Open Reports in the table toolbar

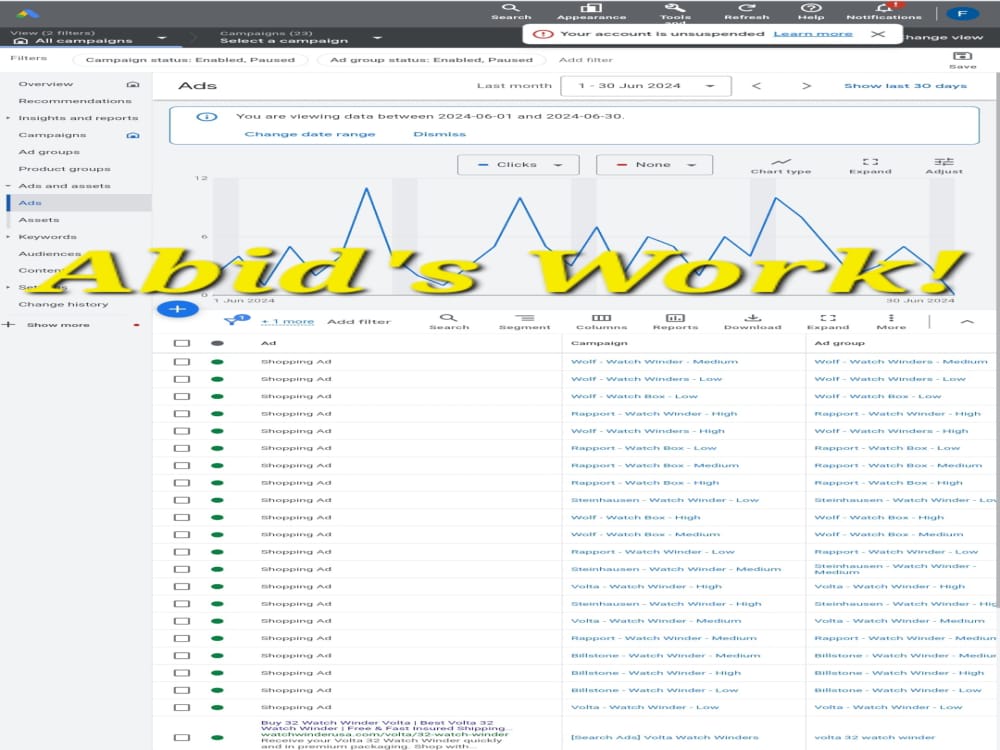pyautogui.click(x=675, y=321)
